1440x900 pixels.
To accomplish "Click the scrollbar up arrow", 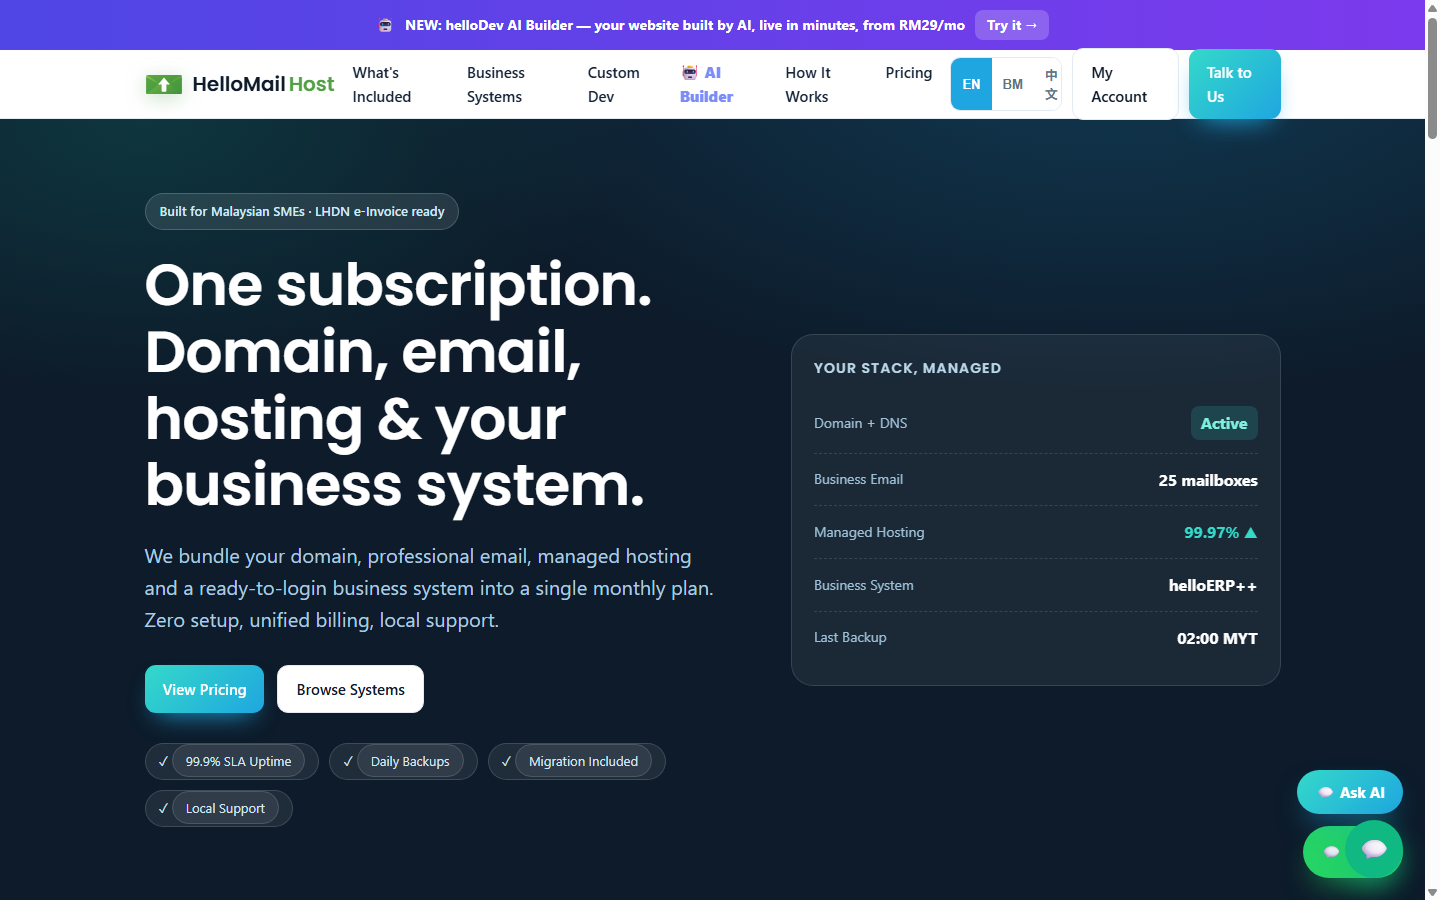I will pos(1432,7).
